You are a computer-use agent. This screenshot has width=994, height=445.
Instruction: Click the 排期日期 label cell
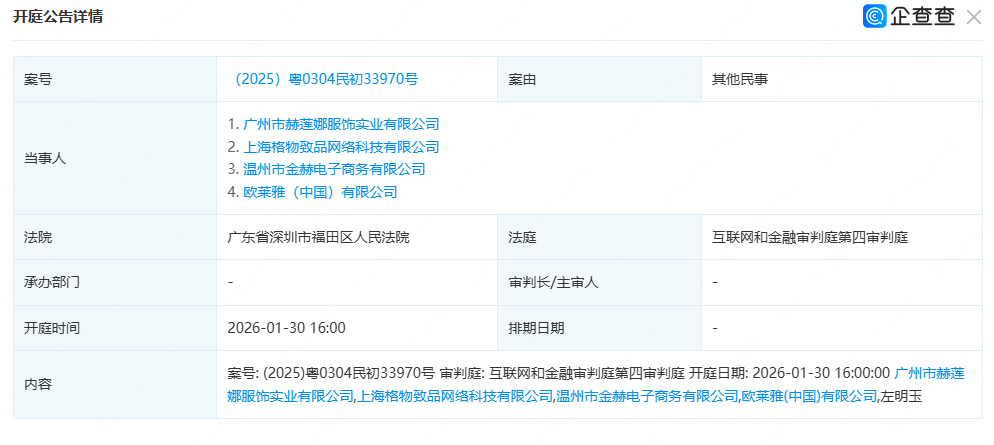pyautogui.click(x=536, y=328)
